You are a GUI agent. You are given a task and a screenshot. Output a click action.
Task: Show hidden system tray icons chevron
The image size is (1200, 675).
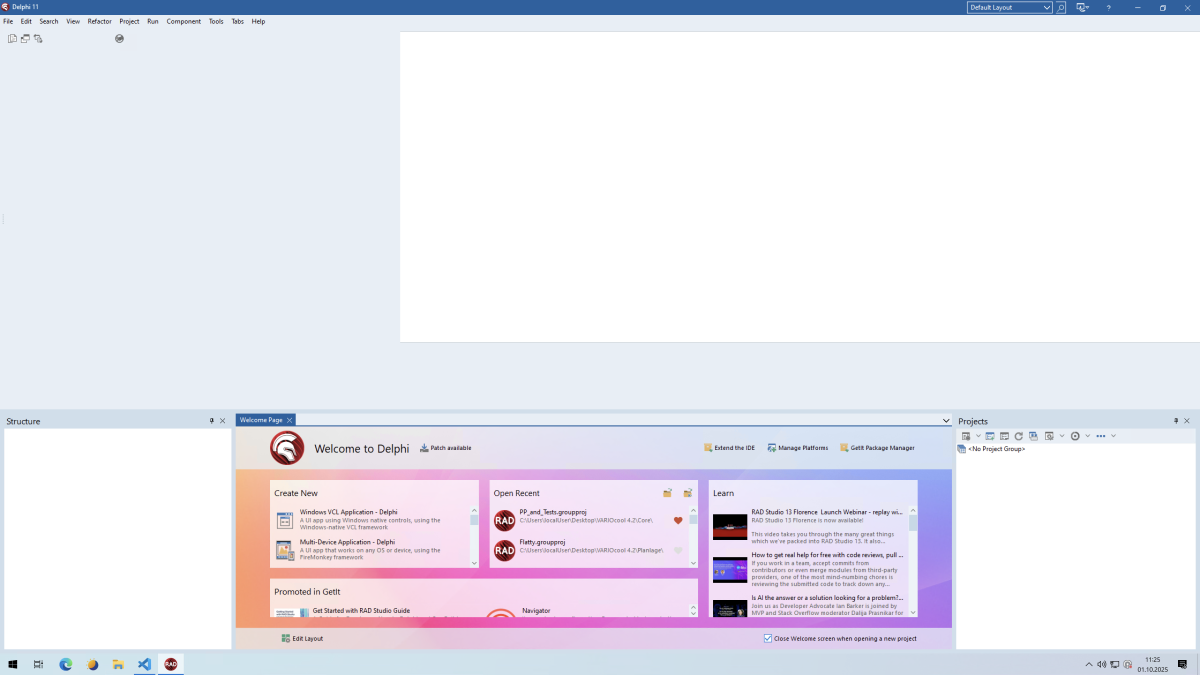(x=1089, y=664)
